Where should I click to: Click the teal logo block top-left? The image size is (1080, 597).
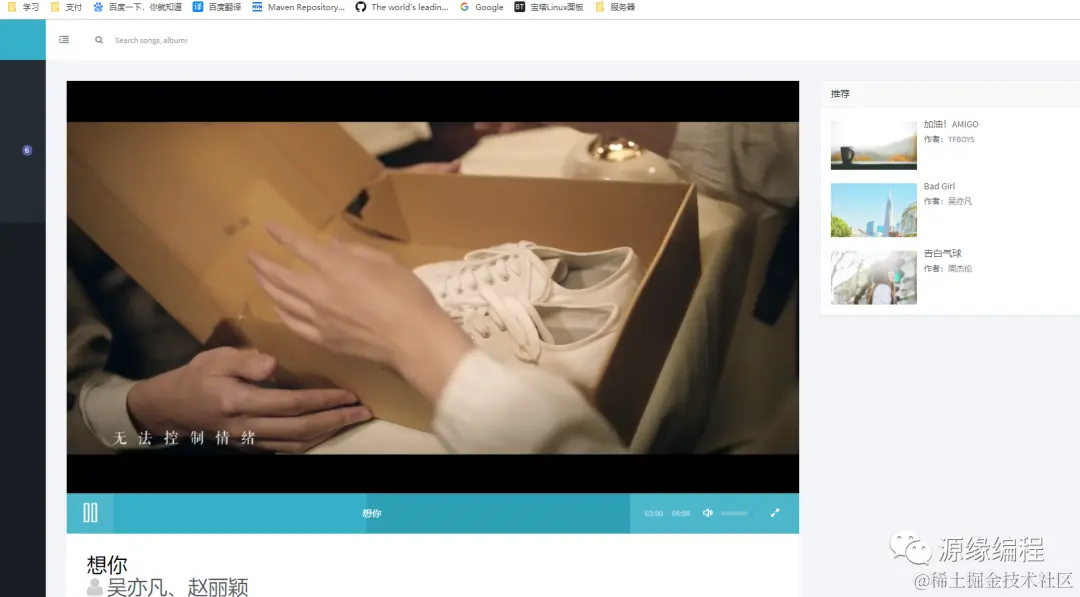[x=23, y=40]
